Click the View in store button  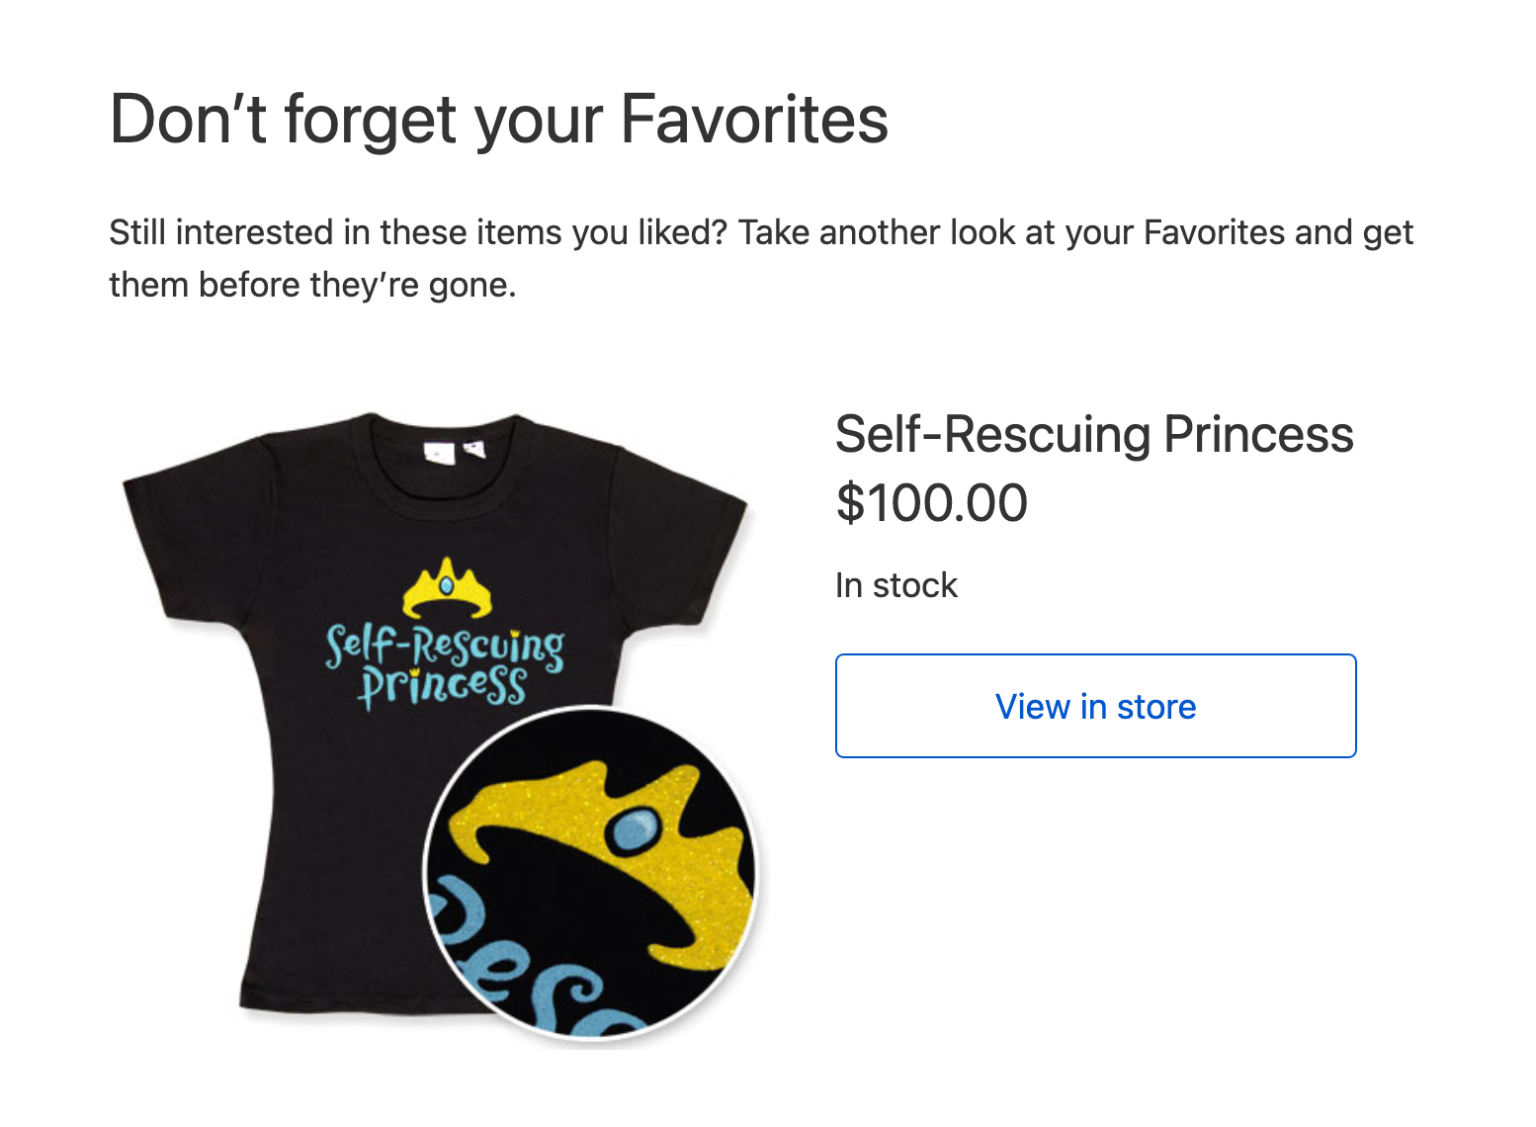coord(1095,706)
